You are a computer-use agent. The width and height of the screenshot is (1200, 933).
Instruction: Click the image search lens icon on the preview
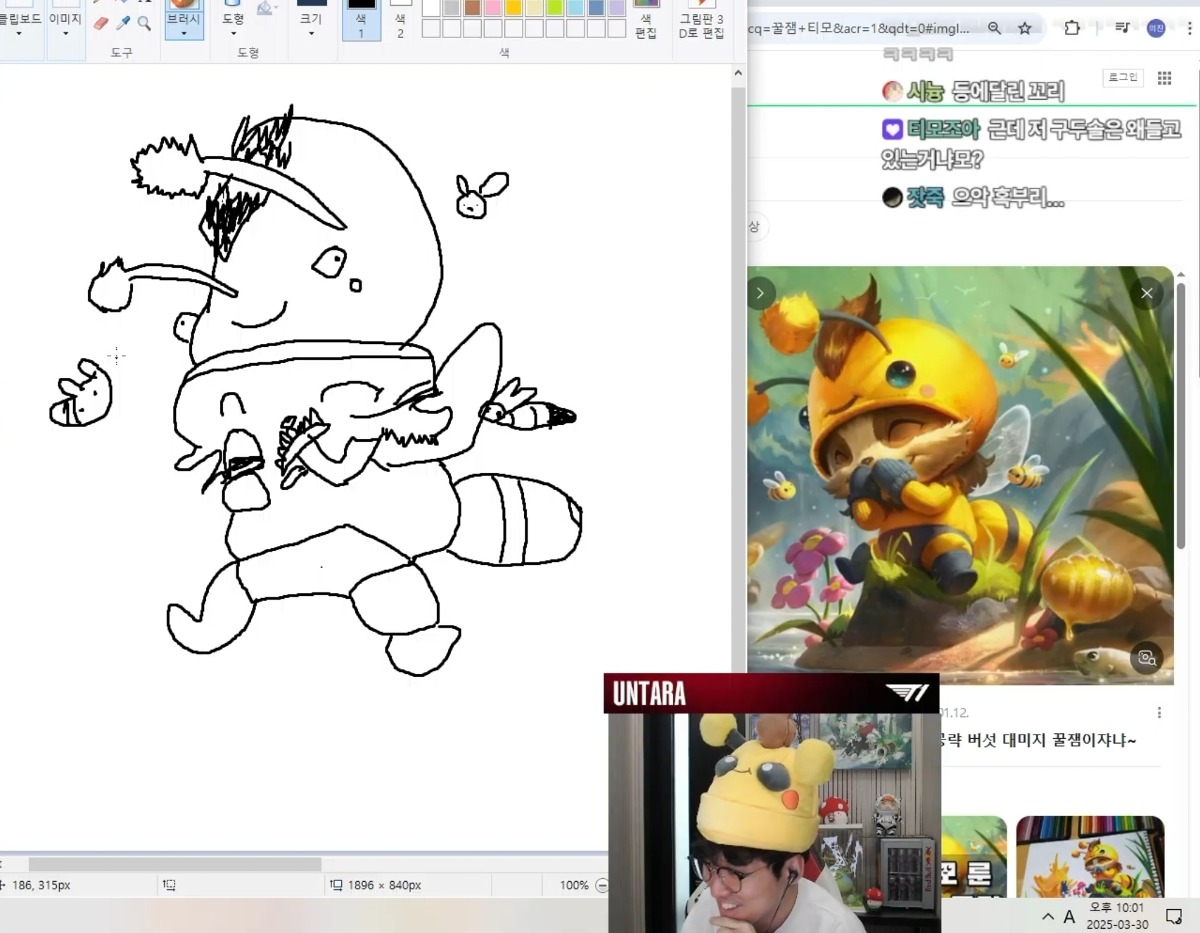(1146, 657)
